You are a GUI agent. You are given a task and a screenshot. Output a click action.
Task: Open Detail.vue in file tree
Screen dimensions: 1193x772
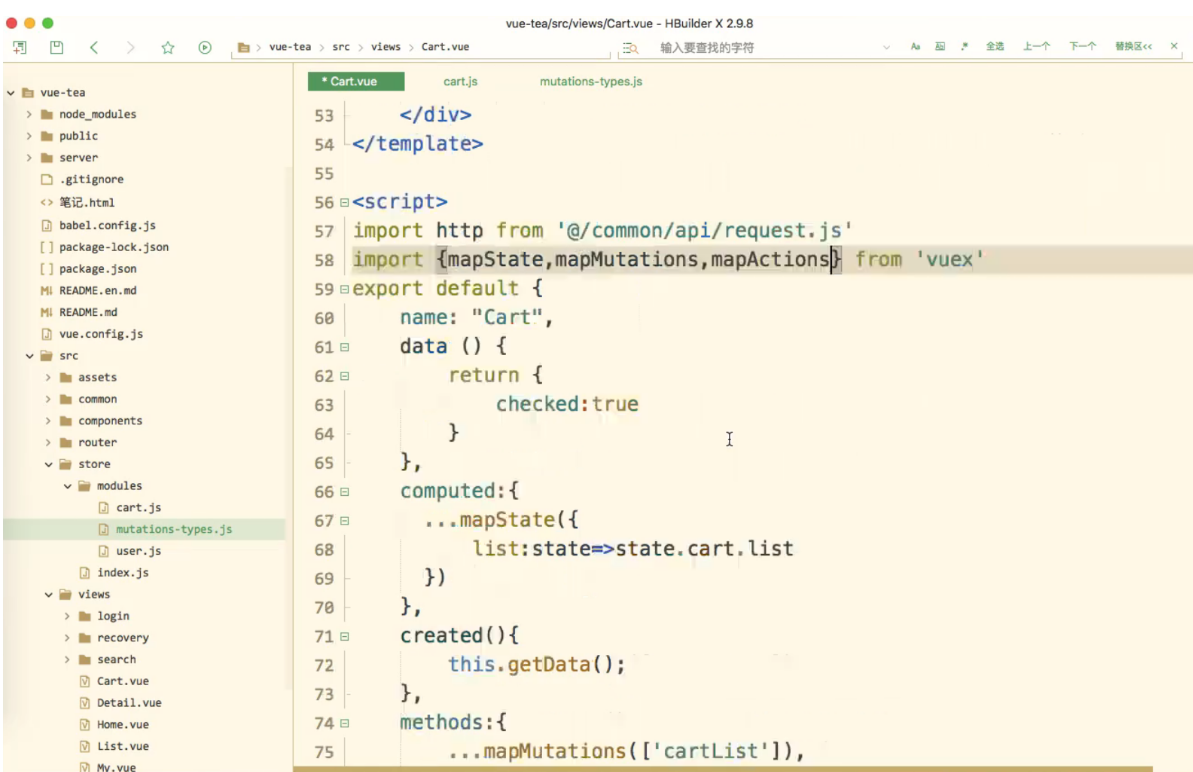tap(129, 703)
